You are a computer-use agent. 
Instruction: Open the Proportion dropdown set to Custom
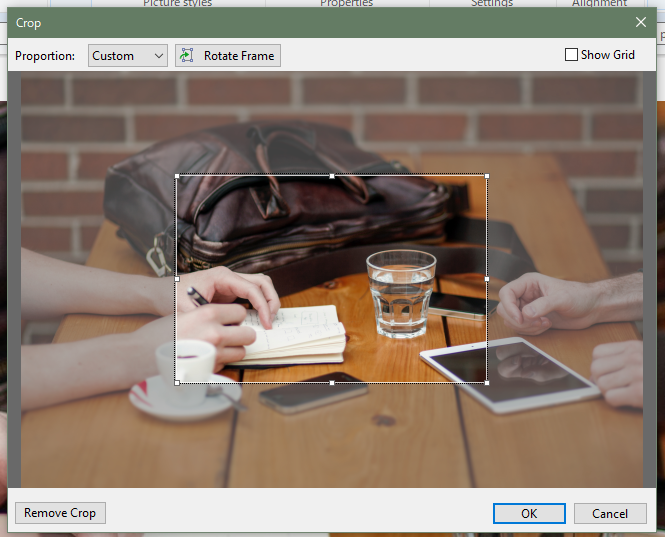(x=127, y=56)
